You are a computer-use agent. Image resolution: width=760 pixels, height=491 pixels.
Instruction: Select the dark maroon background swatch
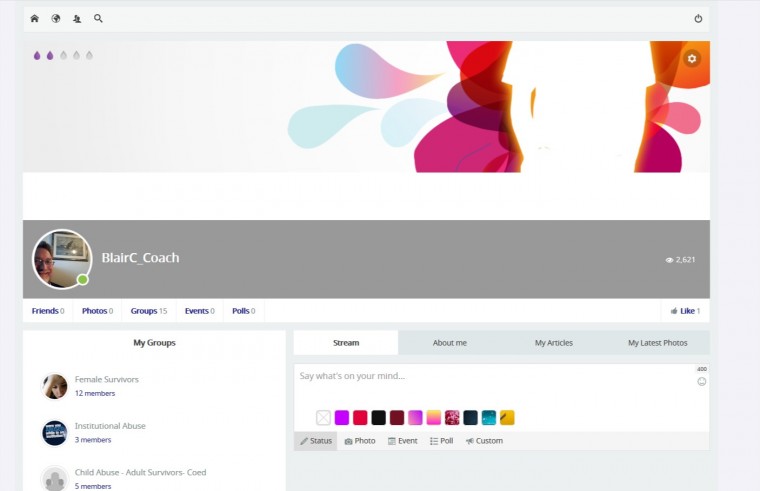(397, 417)
